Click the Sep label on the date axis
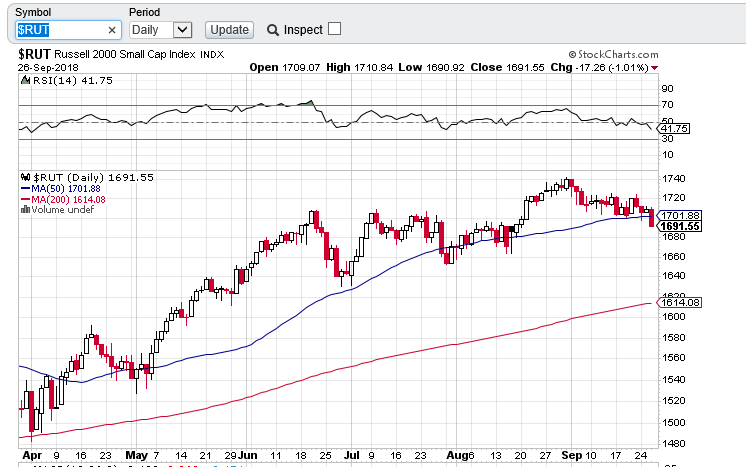This screenshot has height=467, width=746. [x=572, y=455]
